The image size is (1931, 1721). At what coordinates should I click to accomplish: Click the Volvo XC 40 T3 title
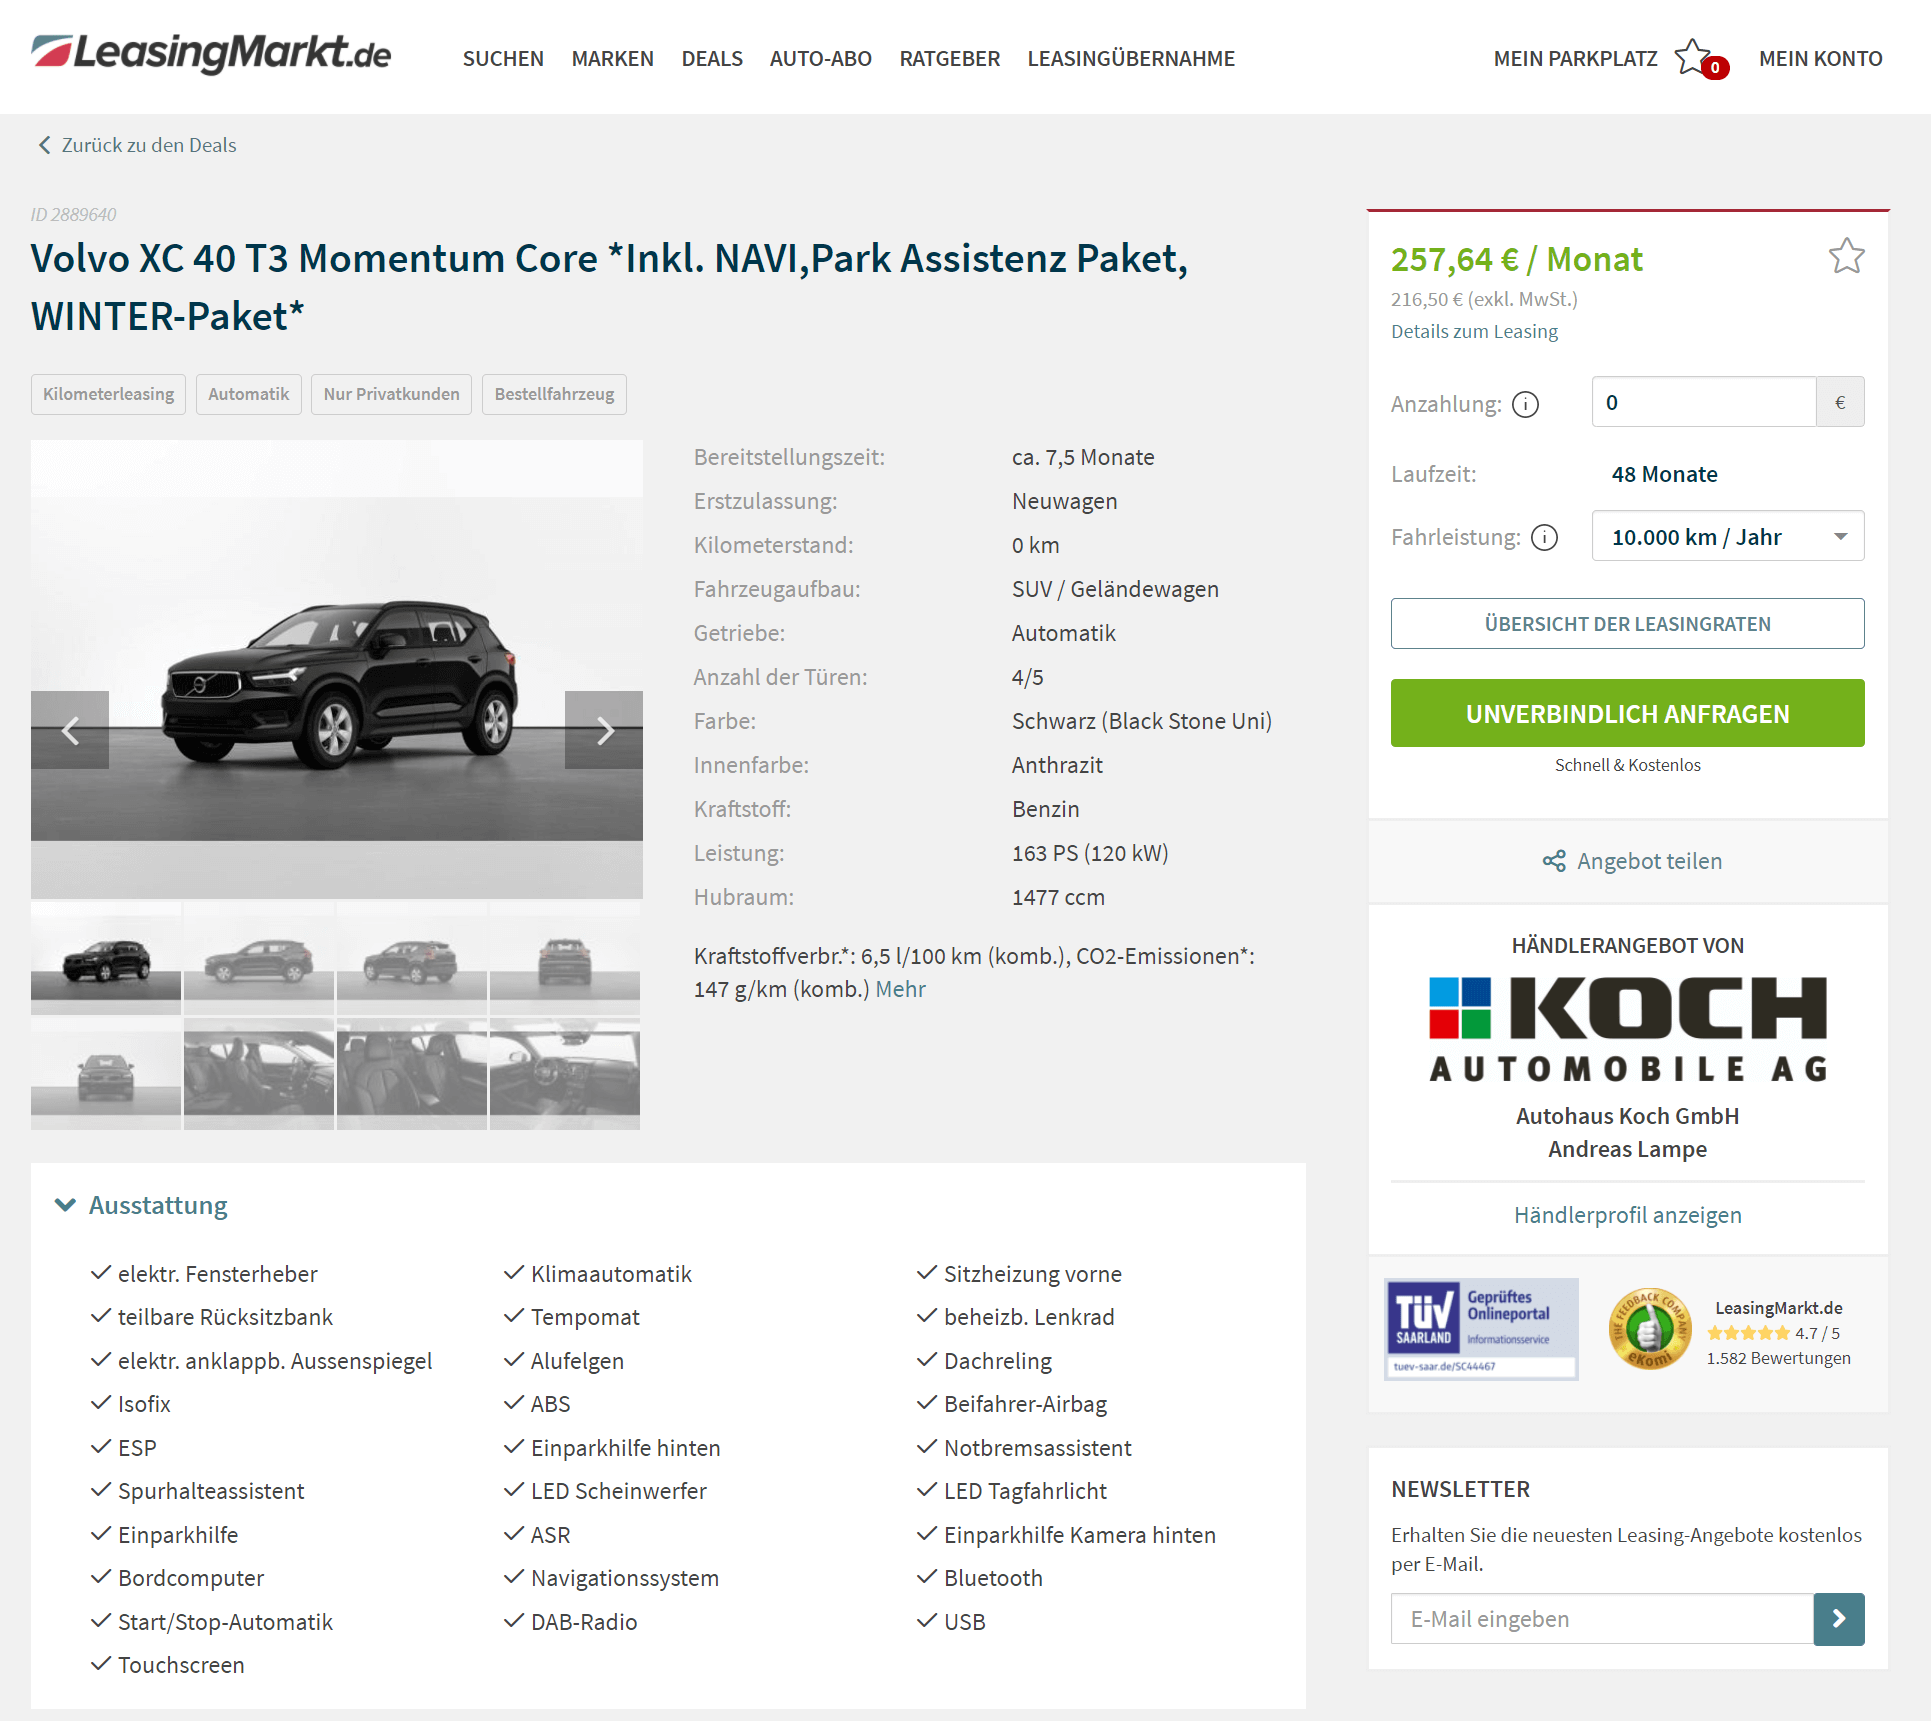point(609,287)
